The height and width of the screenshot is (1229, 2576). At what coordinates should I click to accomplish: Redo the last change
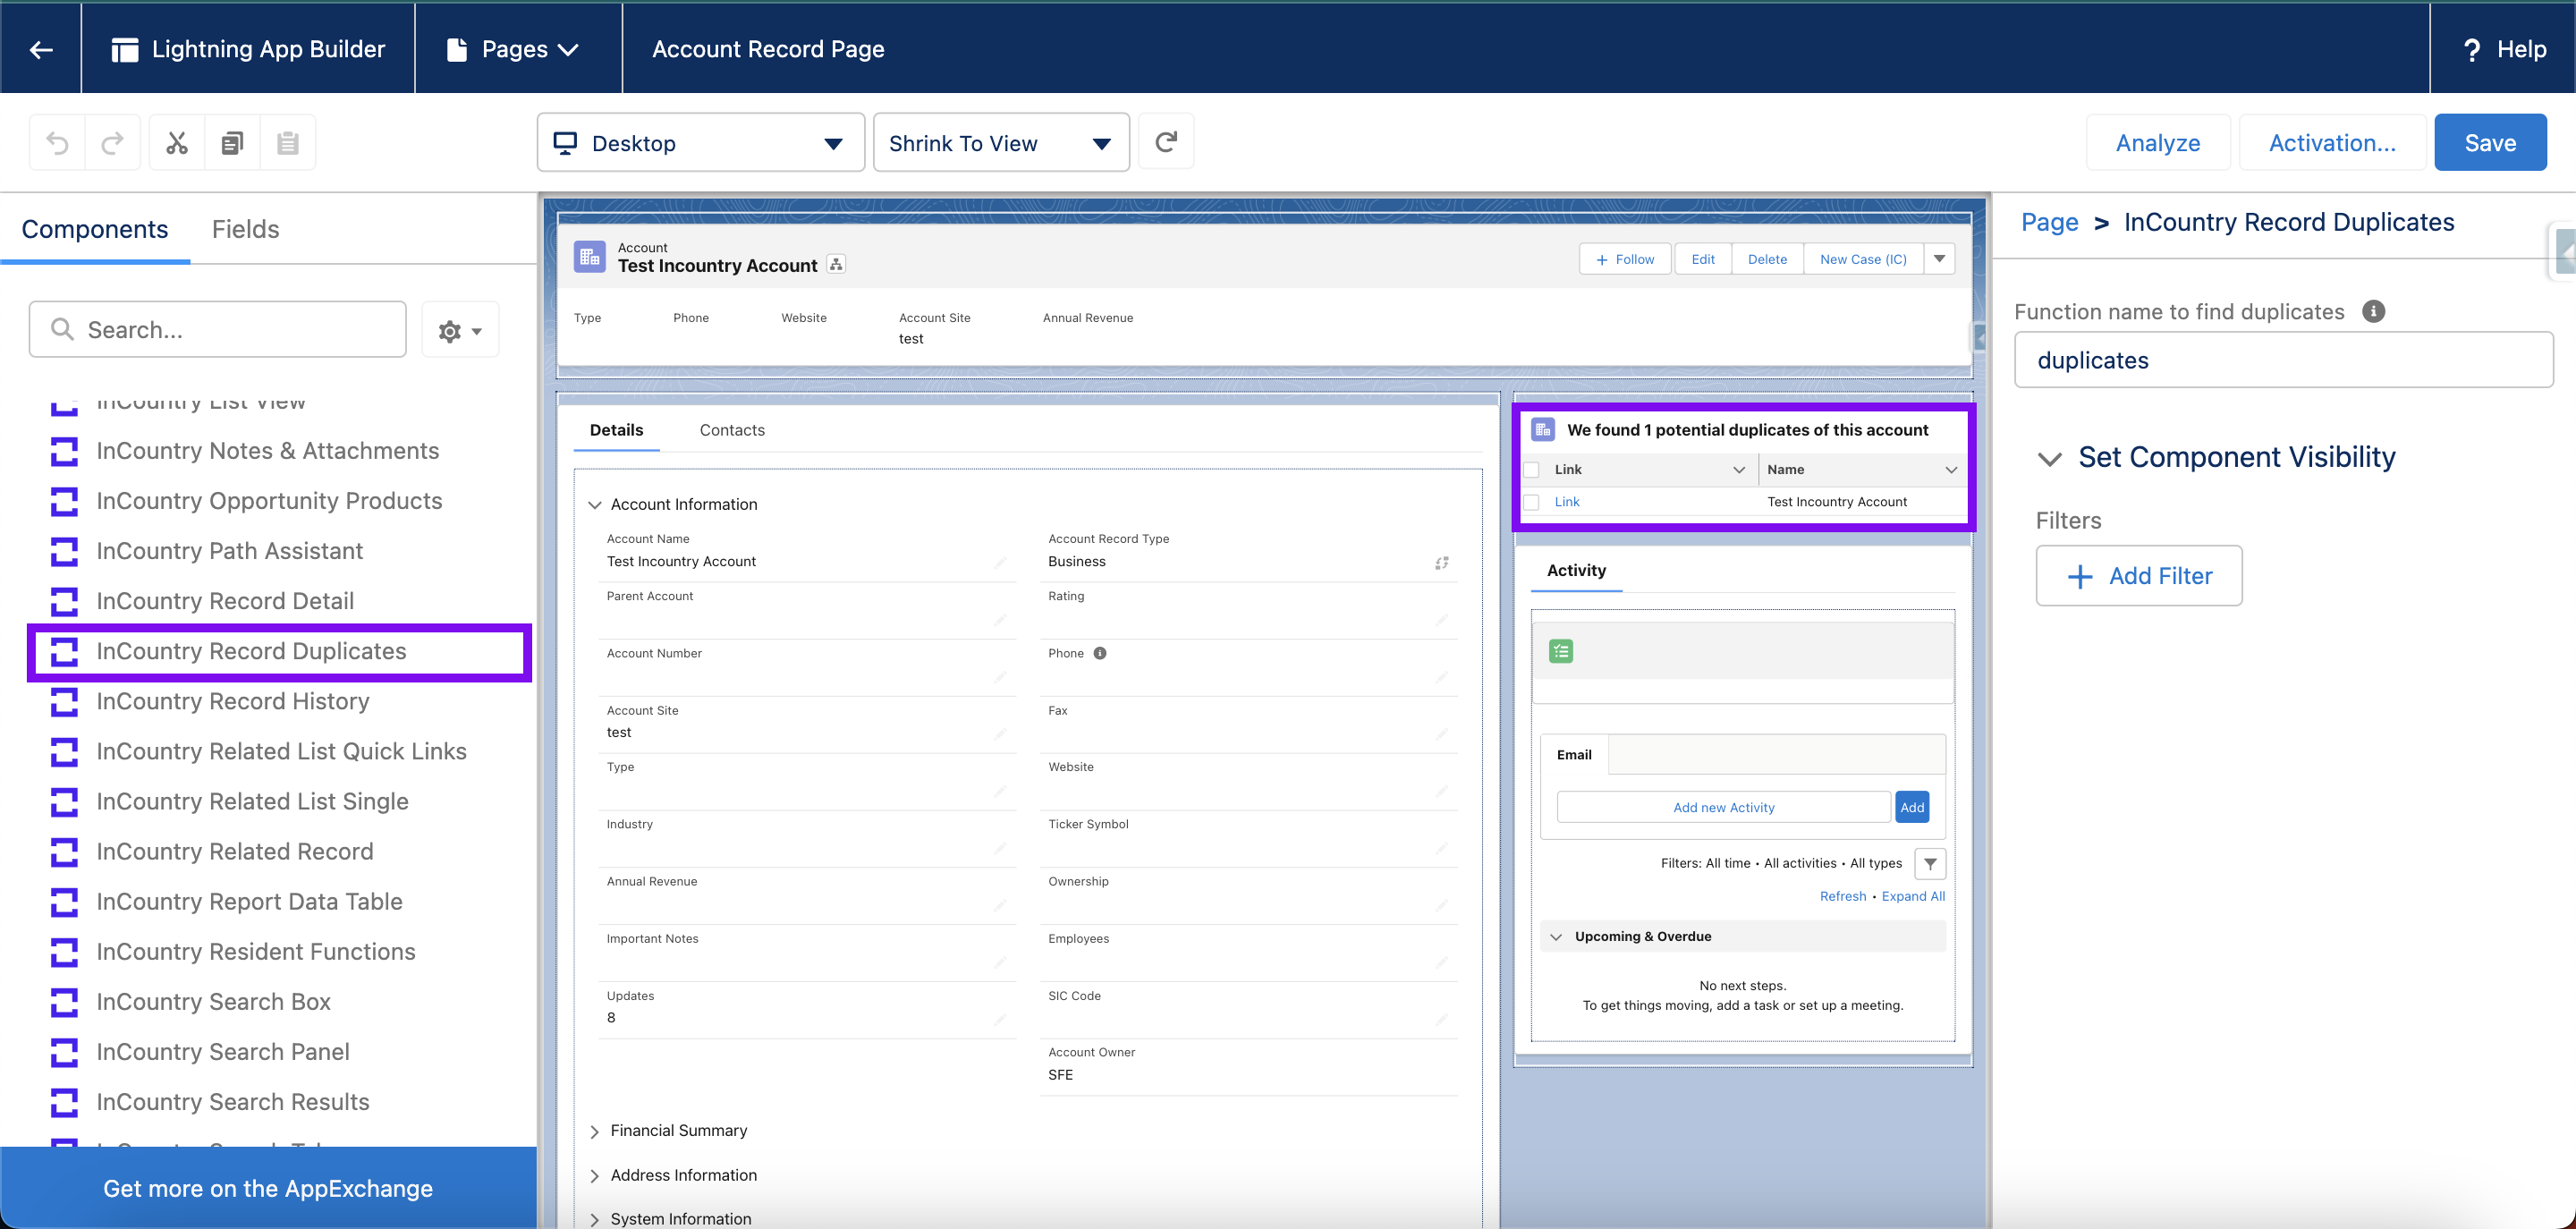pos(113,142)
